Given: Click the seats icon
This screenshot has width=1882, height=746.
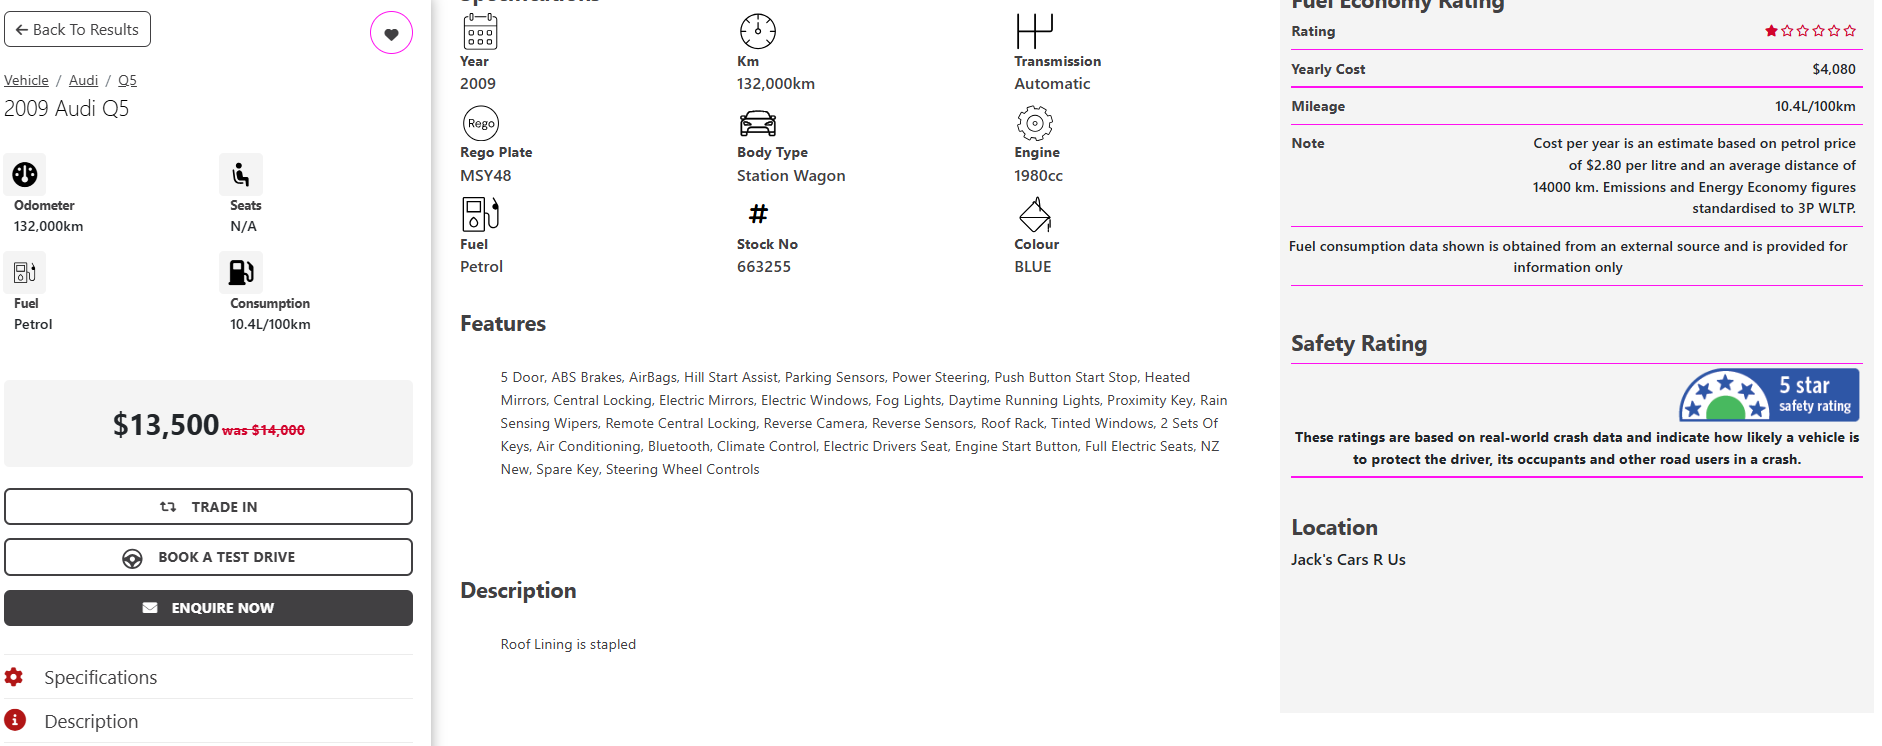Looking at the screenshot, I should click(x=241, y=174).
